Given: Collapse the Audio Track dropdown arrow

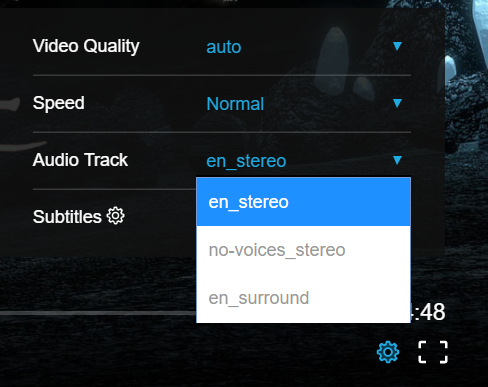Looking at the screenshot, I should click(x=397, y=160).
